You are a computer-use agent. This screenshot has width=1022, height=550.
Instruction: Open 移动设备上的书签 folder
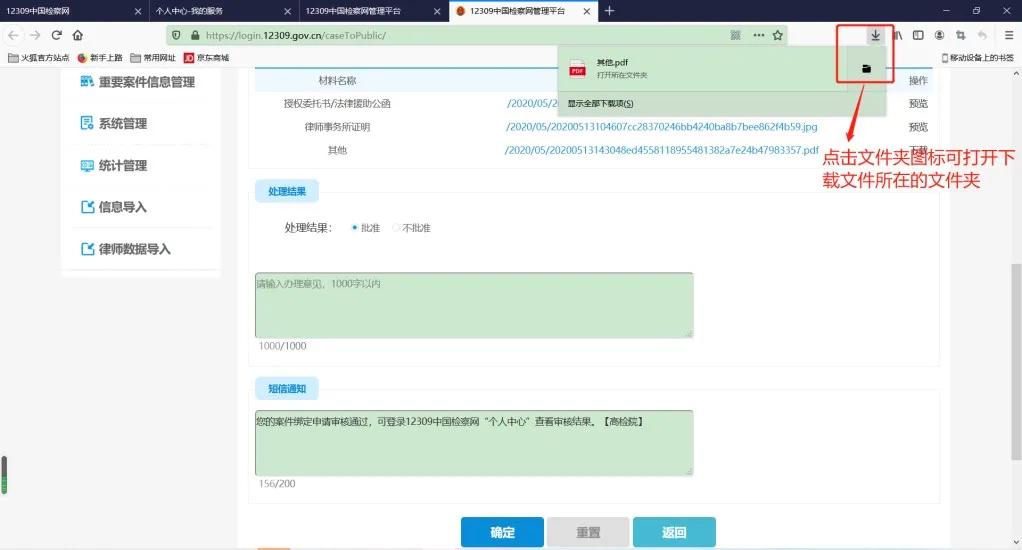[977, 58]
